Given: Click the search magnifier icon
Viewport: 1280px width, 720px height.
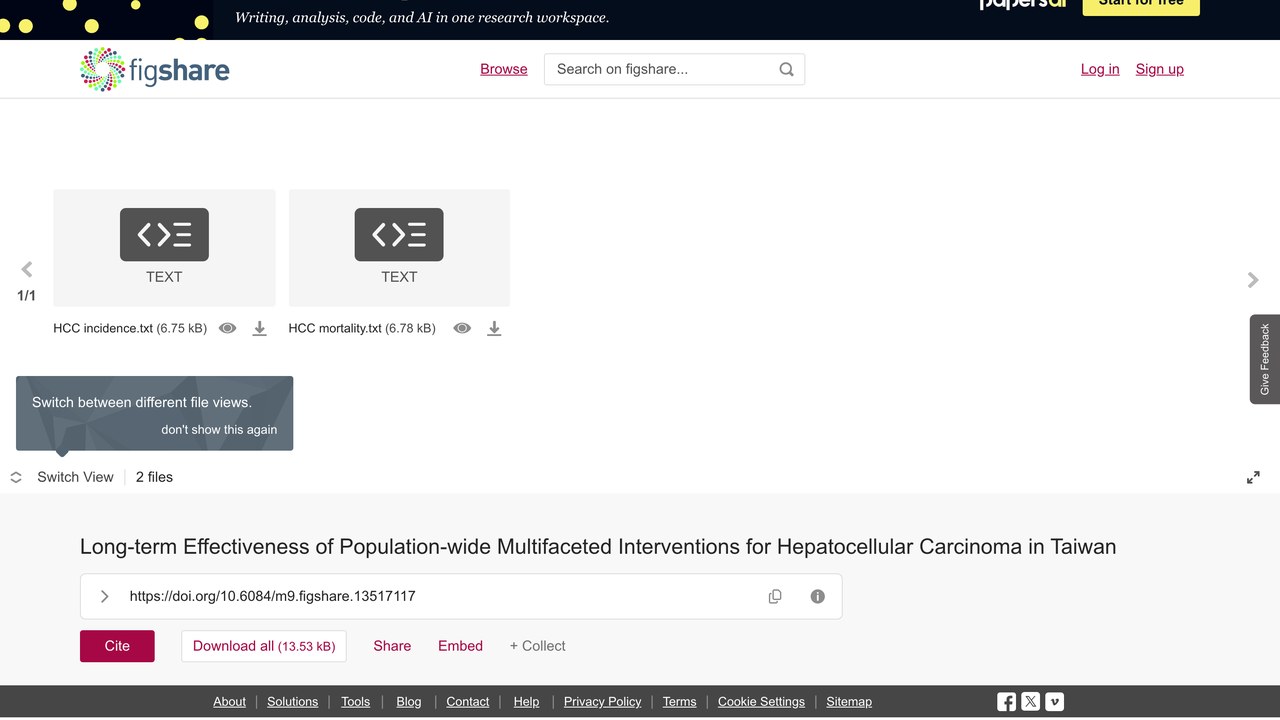Looking at the screenshot, I should [x=786, y=69].
